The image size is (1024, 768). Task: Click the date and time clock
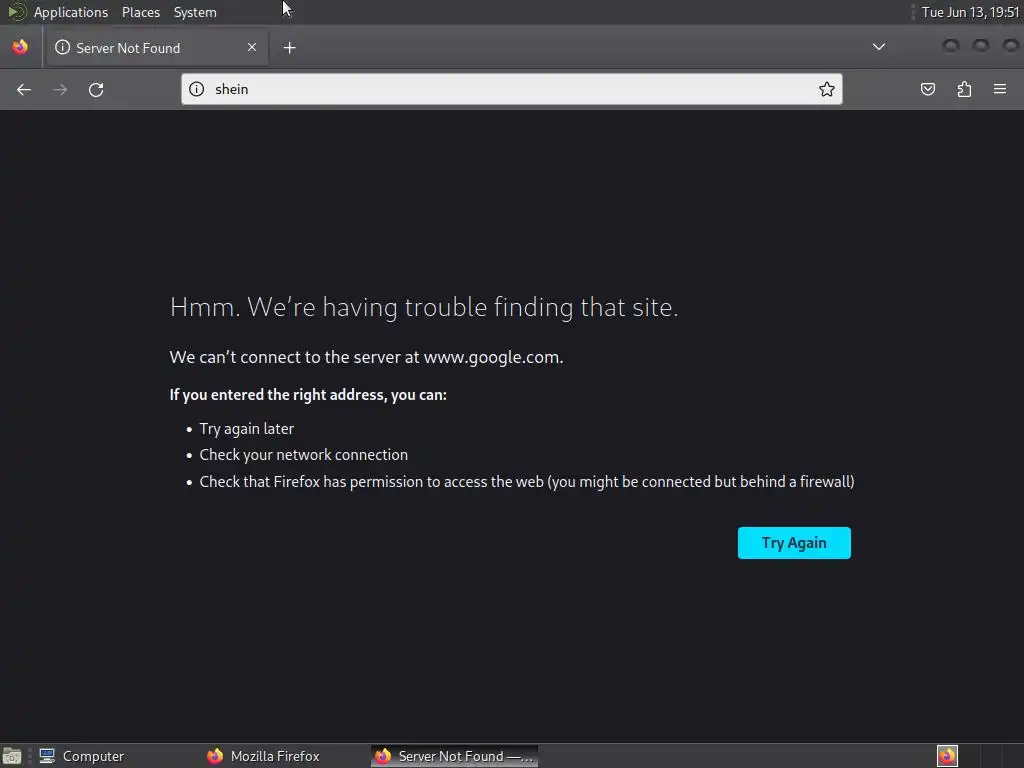(969, 12)
